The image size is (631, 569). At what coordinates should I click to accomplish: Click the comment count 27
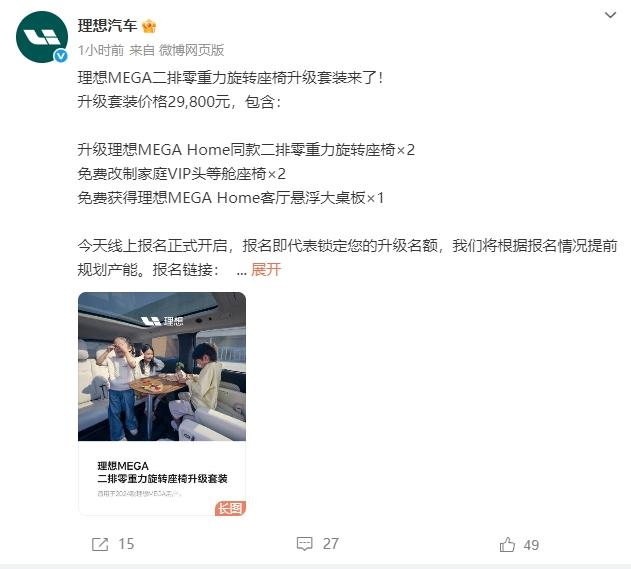tap(331, 544)
